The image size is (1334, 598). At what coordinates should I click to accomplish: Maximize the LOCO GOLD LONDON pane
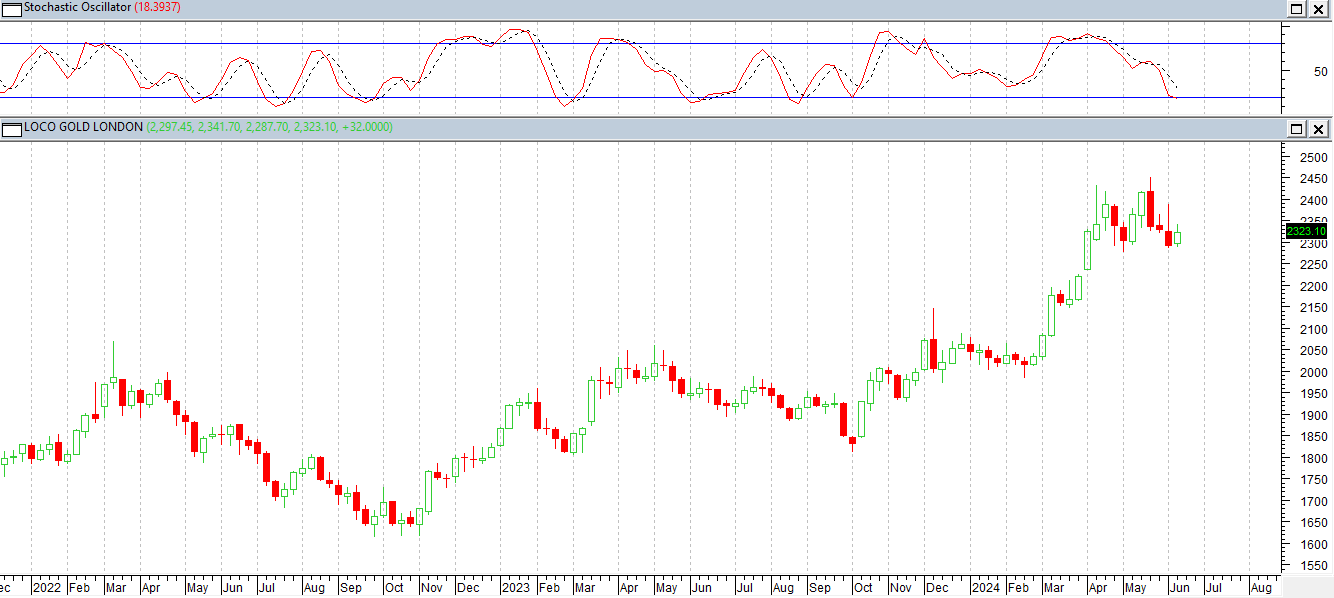tap(1297, 128)
